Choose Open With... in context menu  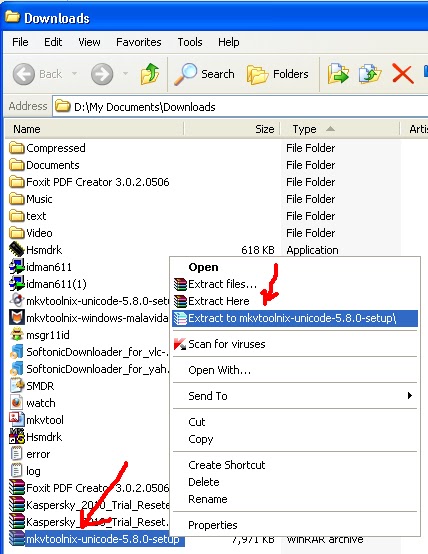point(295,370)
